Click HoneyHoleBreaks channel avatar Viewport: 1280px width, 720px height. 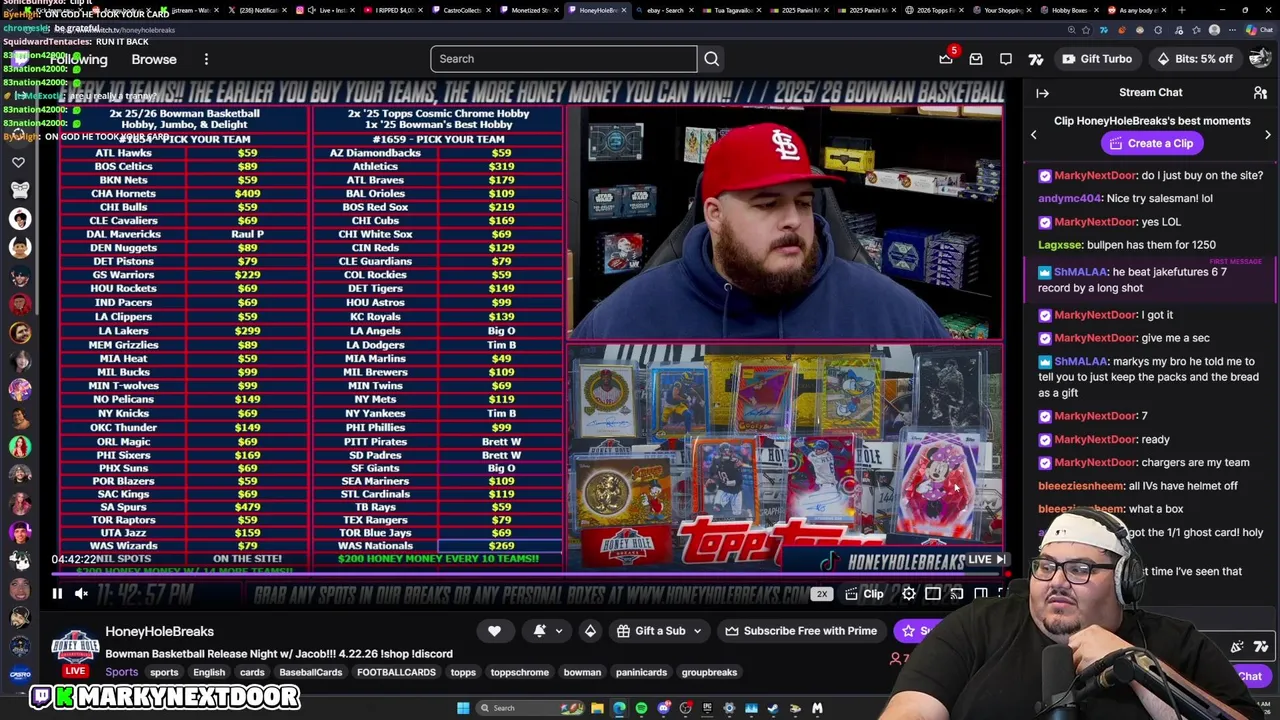pos(75,647)
